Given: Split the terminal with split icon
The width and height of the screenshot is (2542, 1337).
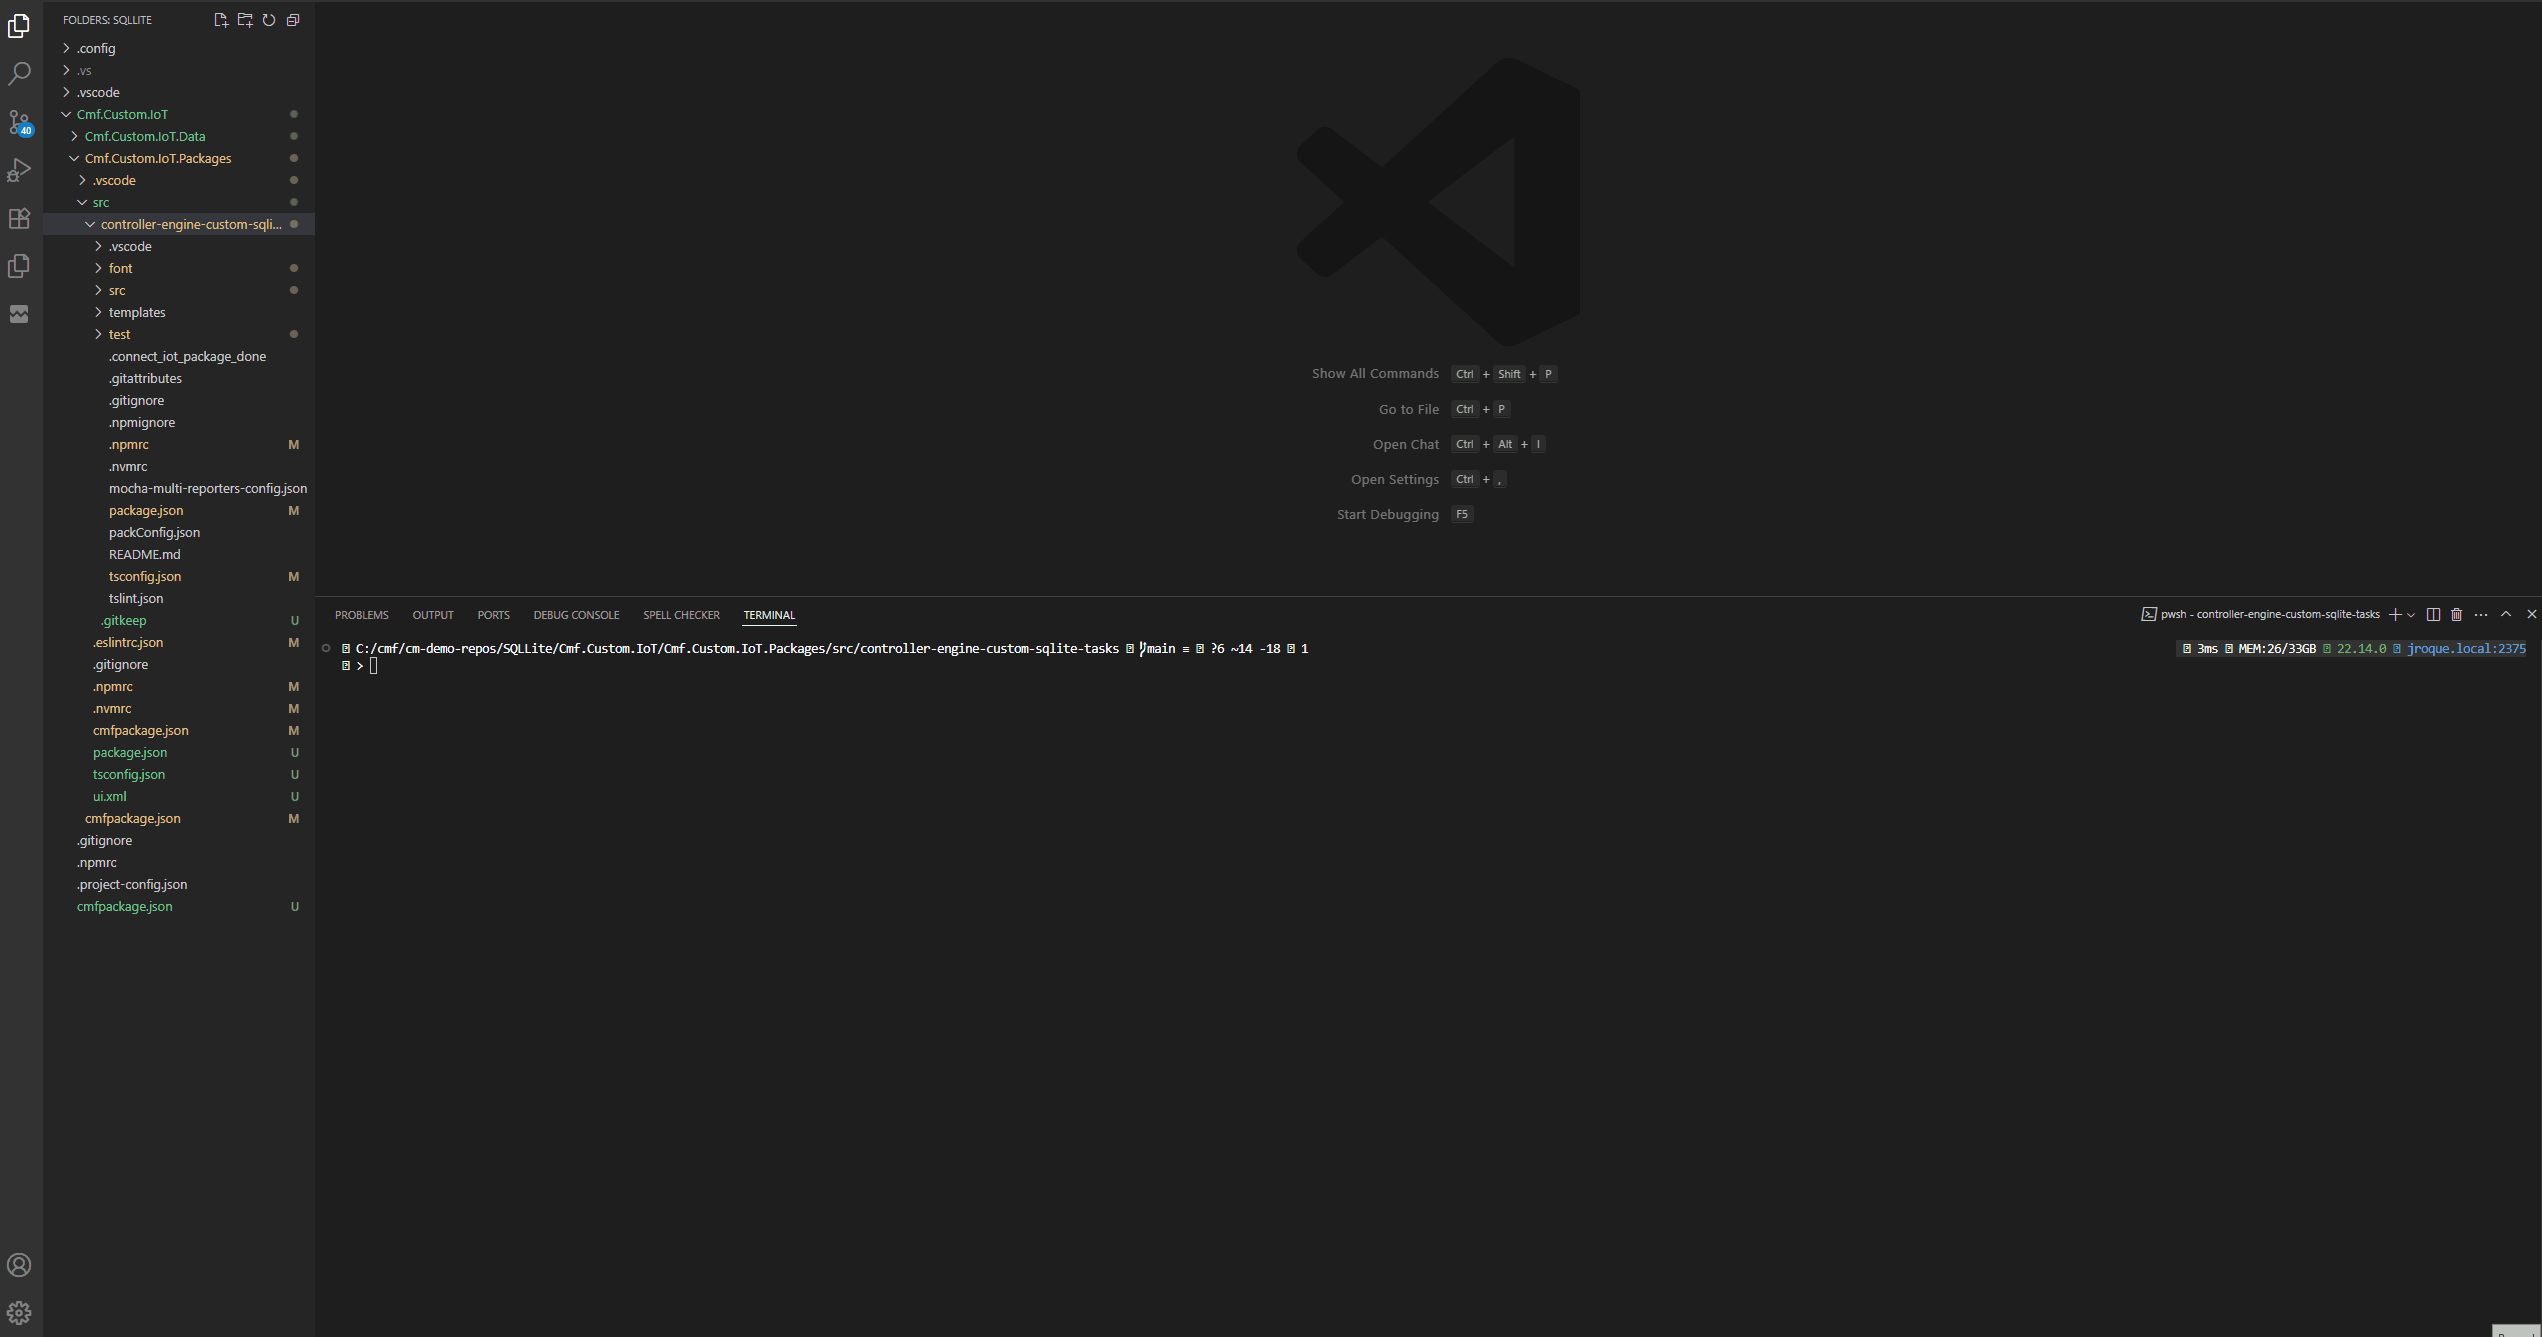Looking at the screenshot, I should 2433,615.
